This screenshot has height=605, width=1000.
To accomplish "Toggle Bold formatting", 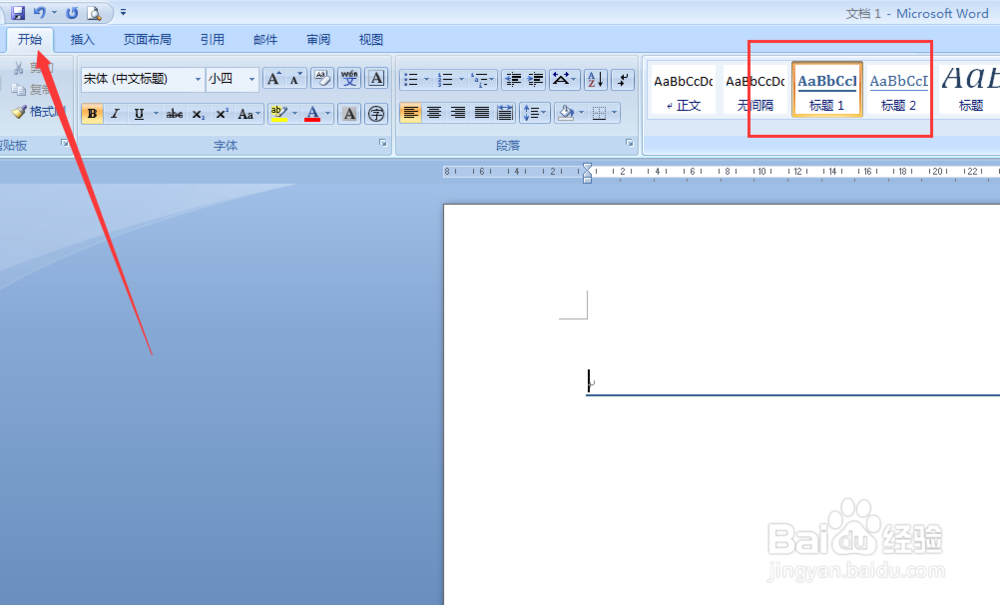I will pos(92,113).
